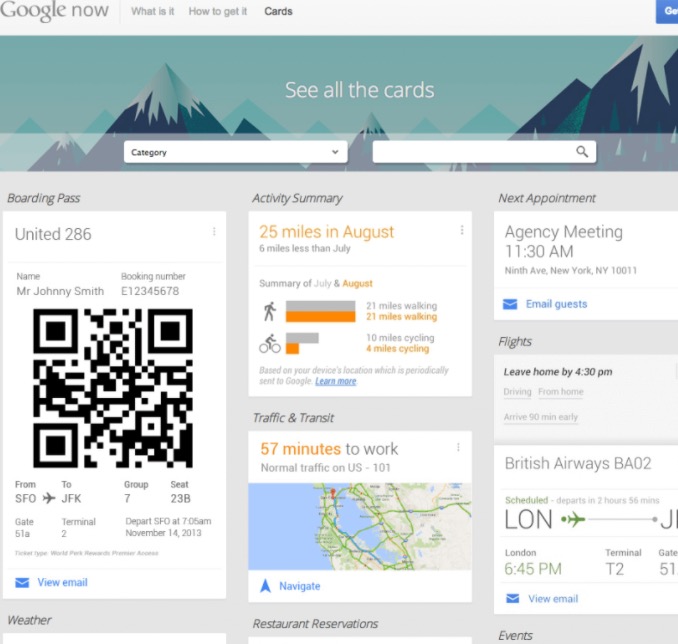
Task: Click the booking number 'E12345678'
Action: [150, 291]
